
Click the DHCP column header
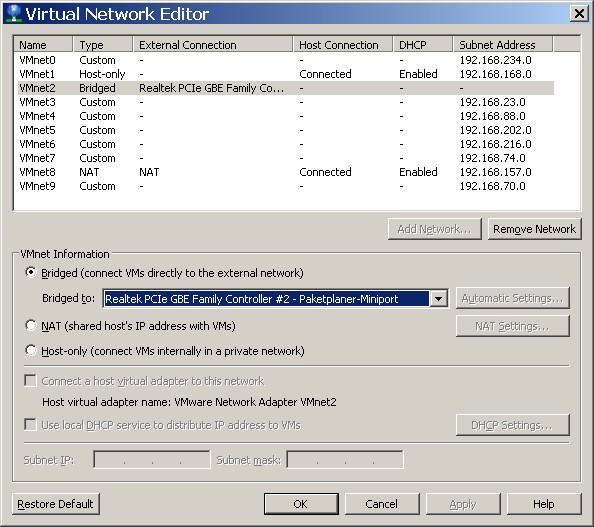point(423,45)
